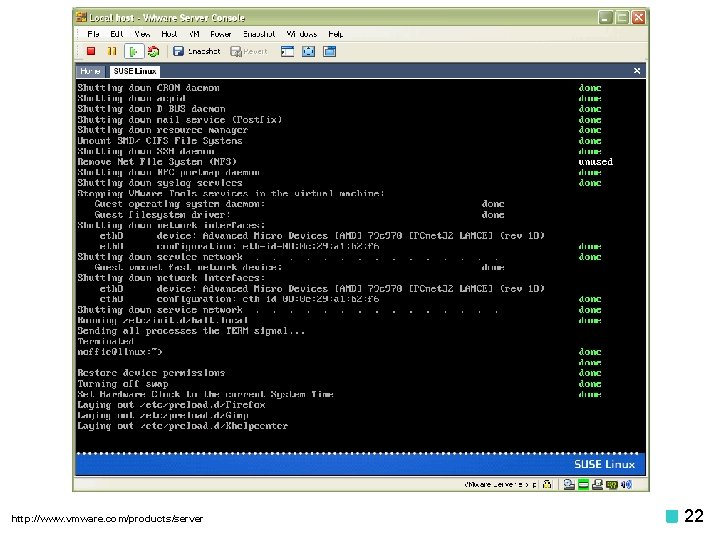Image resolution: width=720 pixels, height=540 pixels.
Task: Click the Quick Switch view icon
Action: coord(287,51)
